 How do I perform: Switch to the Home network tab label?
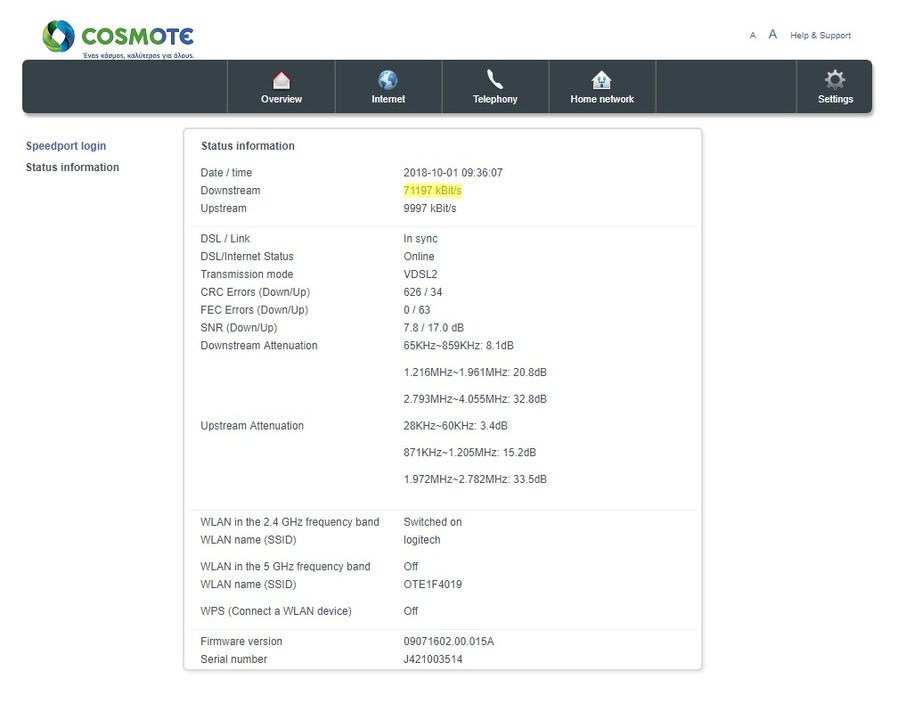(x=602, y=99)
